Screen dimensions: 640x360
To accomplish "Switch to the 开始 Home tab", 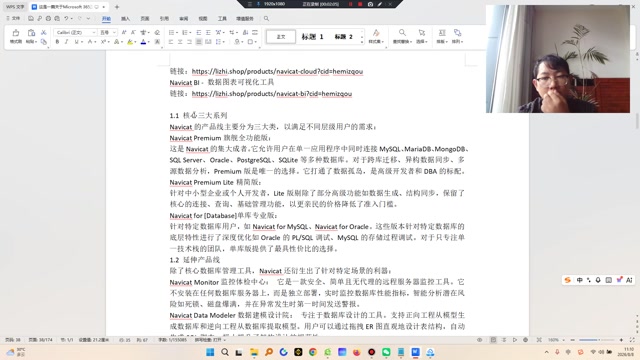I will [x=106, y=18].
